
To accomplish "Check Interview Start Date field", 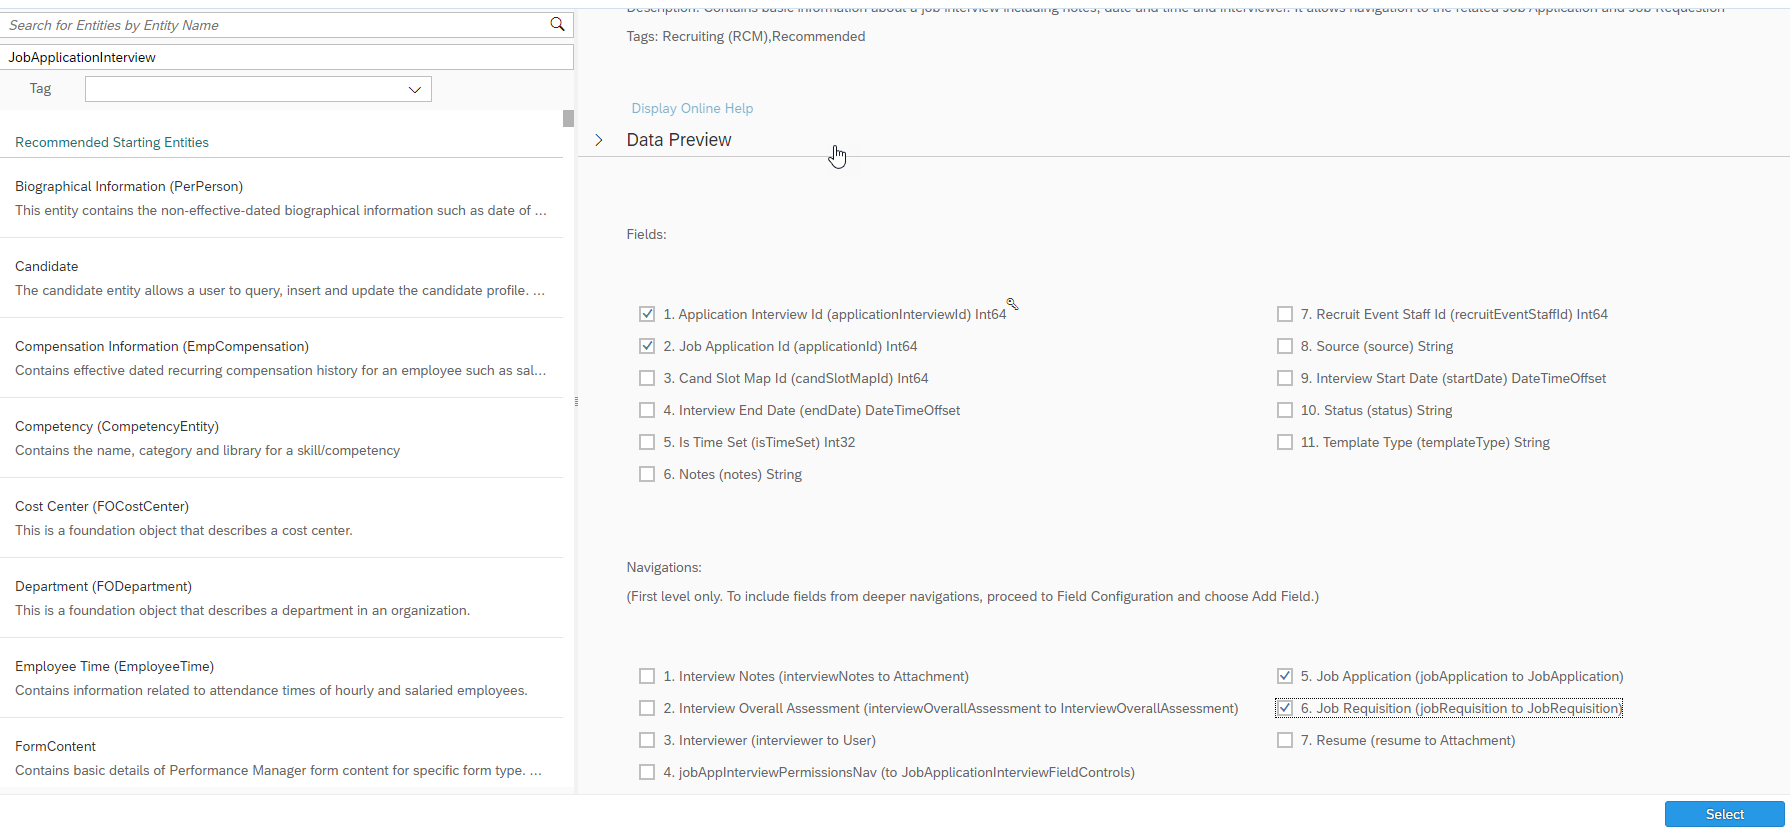I will [x=1285, y=378].
